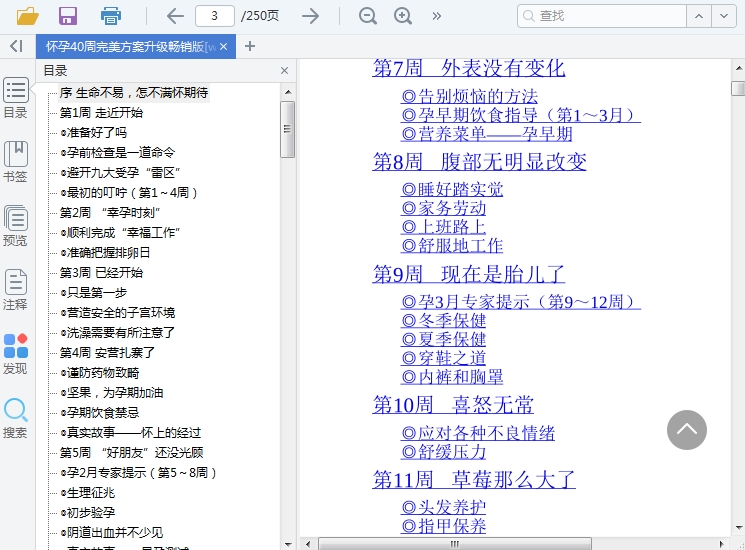Viewport: 745px width, 550px height.
Task: Print the document with the printer icon
Action: [x=111, y=16]
